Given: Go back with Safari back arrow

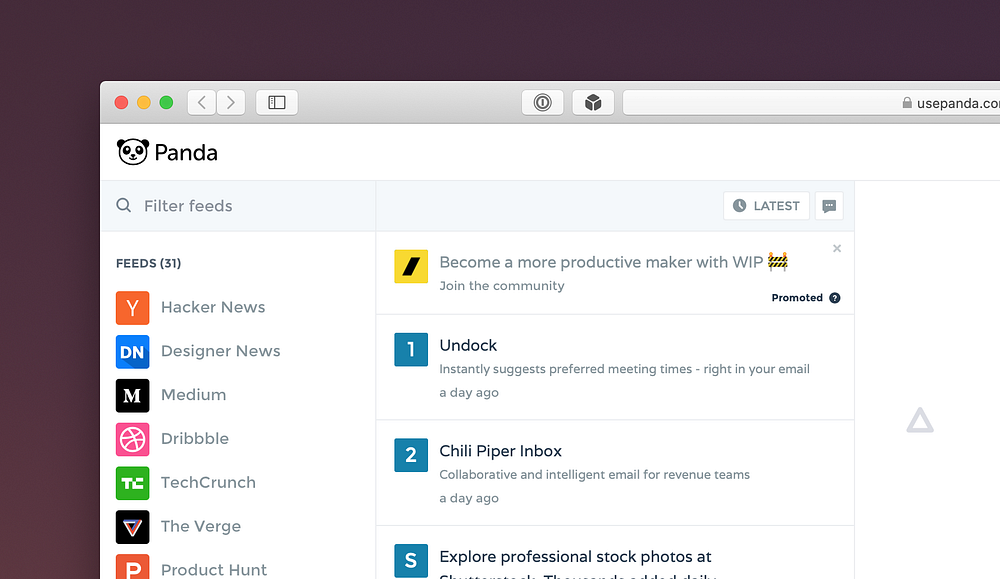Looking at the screenshot, I should [x=202, y=102].
